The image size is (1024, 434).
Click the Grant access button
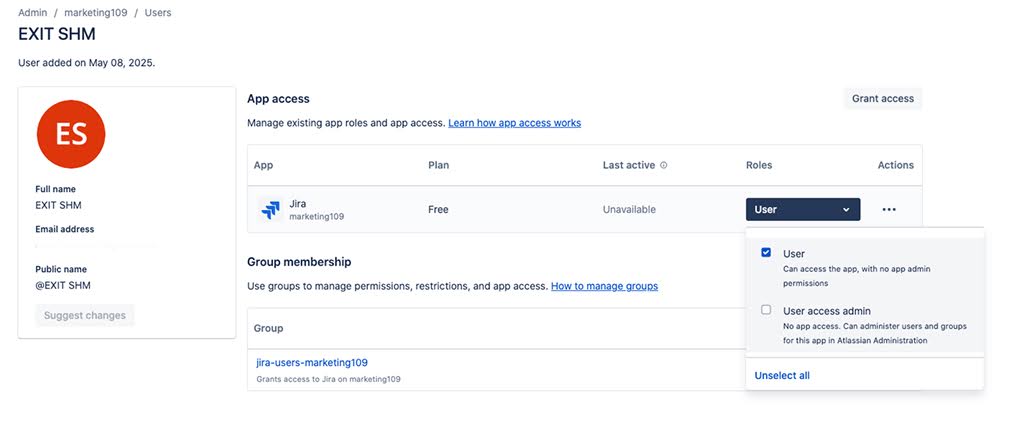882,99
